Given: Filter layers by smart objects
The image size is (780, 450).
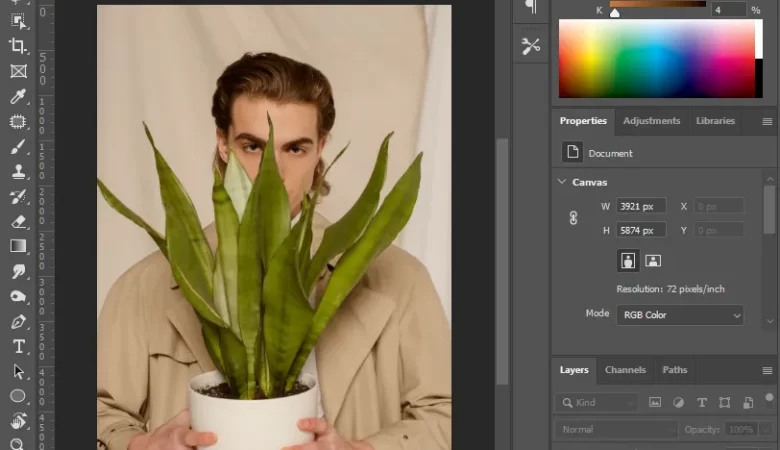Looking at the screenshot, I should 748,402.
